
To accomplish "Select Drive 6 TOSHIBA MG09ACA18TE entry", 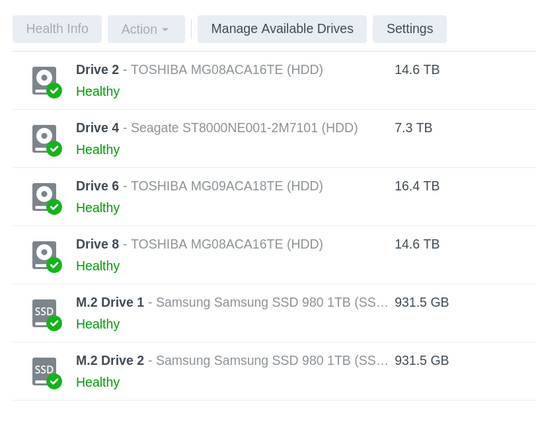I will click(x=274, y=197).
